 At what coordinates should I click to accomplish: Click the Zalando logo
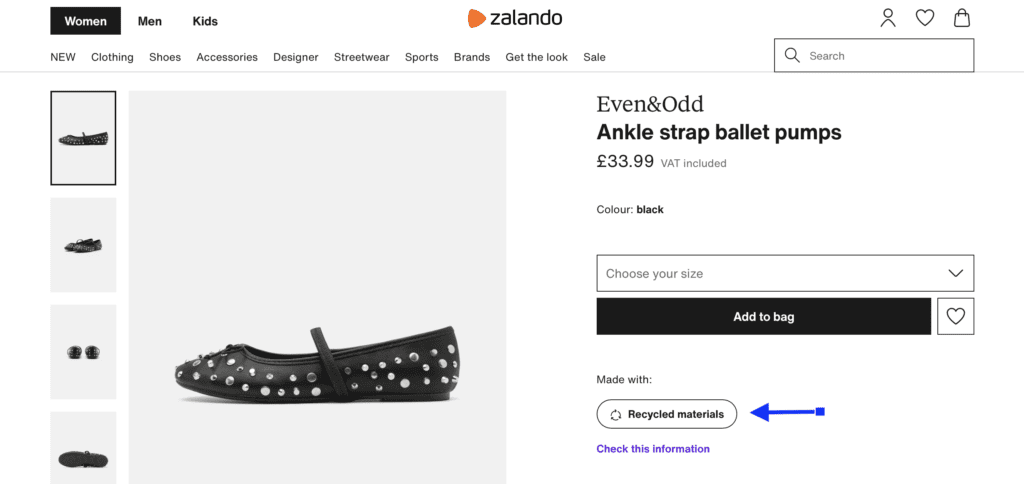click(514, 18)
